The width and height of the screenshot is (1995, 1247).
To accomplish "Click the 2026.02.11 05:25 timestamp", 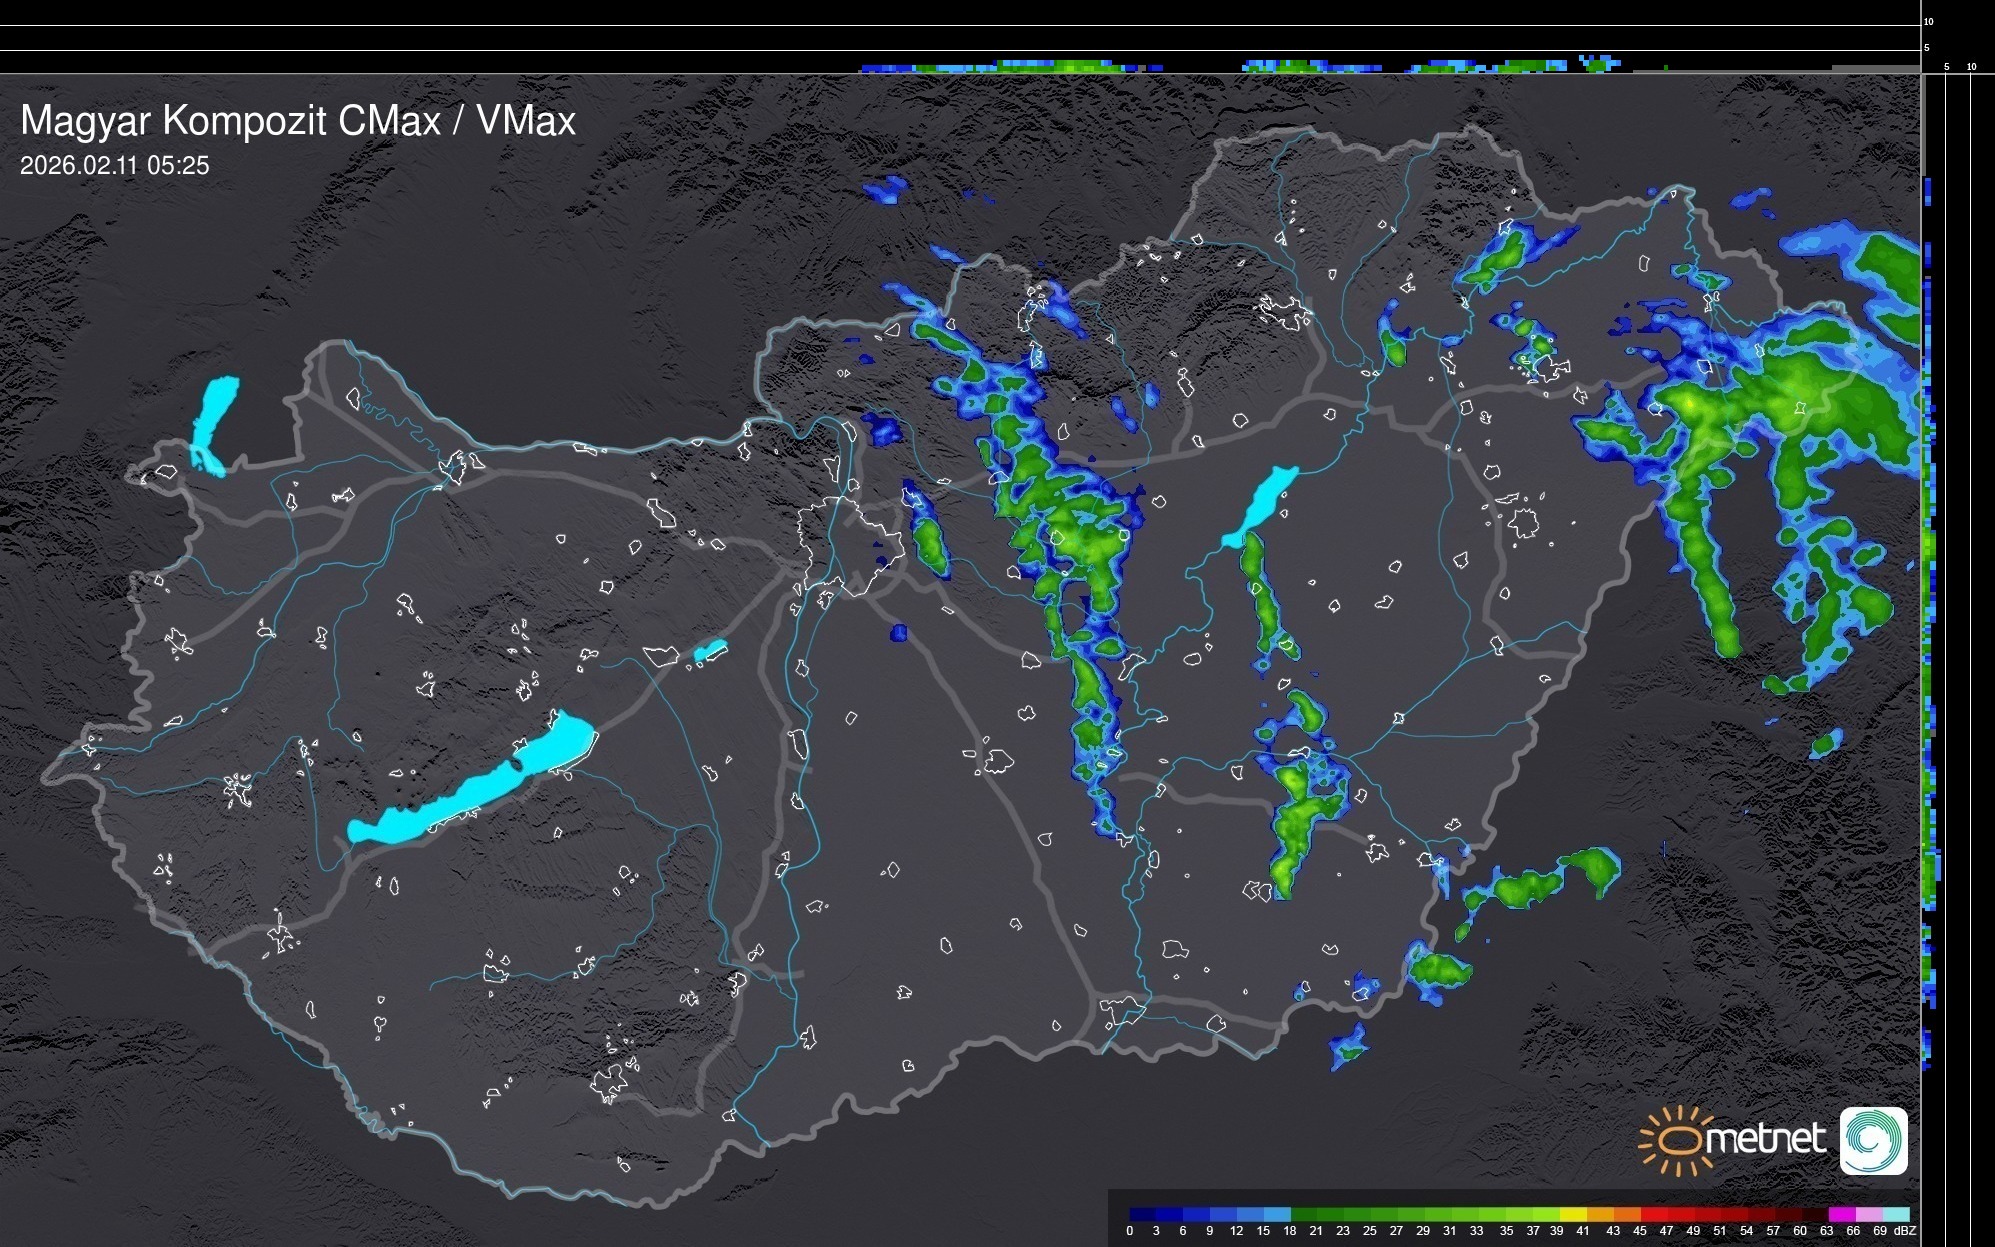I will pos(114,166).
